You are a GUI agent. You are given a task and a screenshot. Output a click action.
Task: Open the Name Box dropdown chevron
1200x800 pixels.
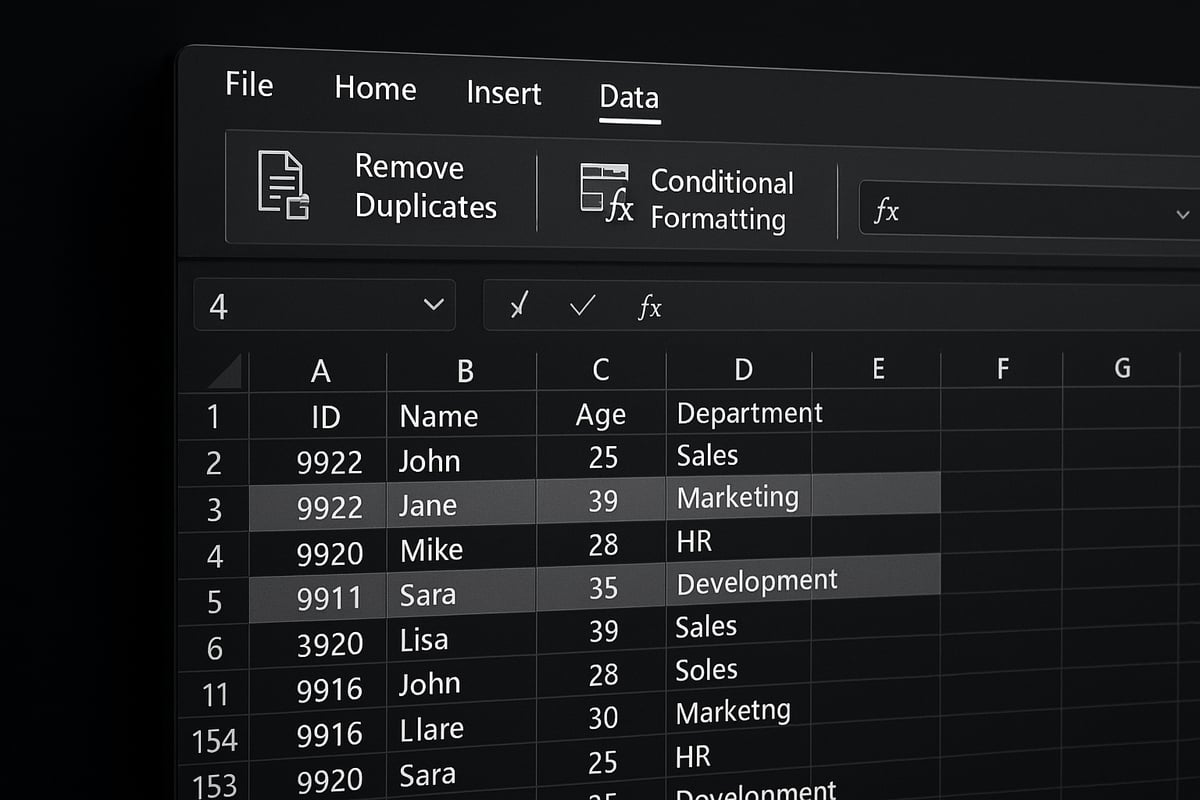click(x=434, y=305)
